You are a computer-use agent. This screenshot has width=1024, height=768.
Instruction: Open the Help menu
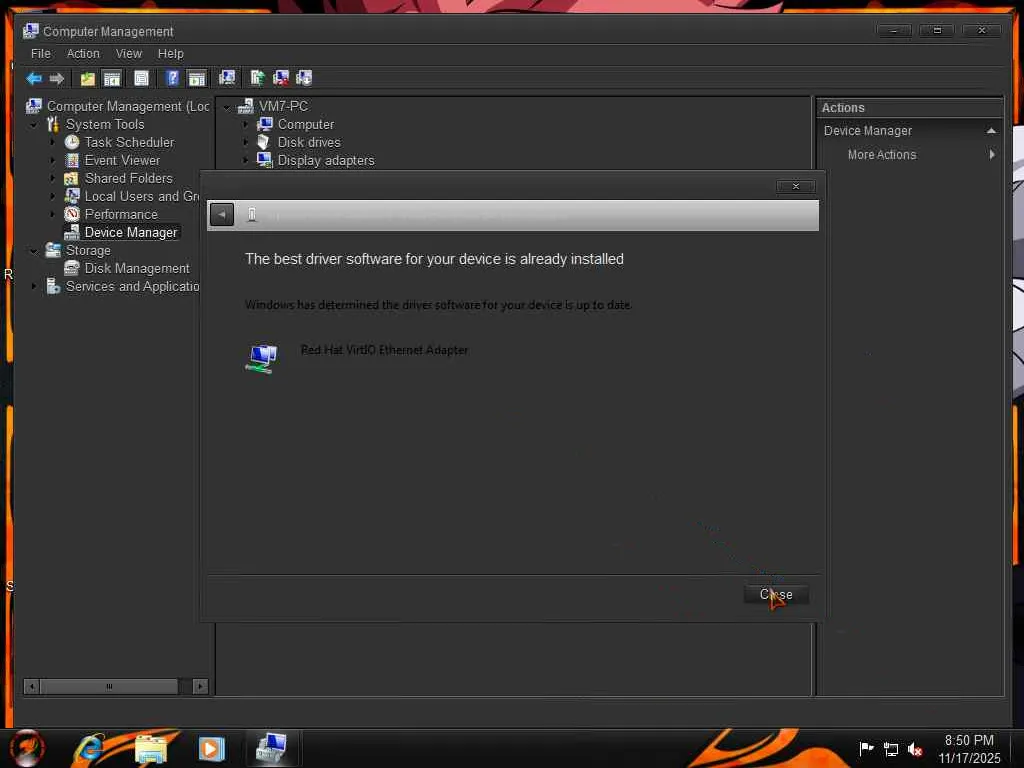170,54
